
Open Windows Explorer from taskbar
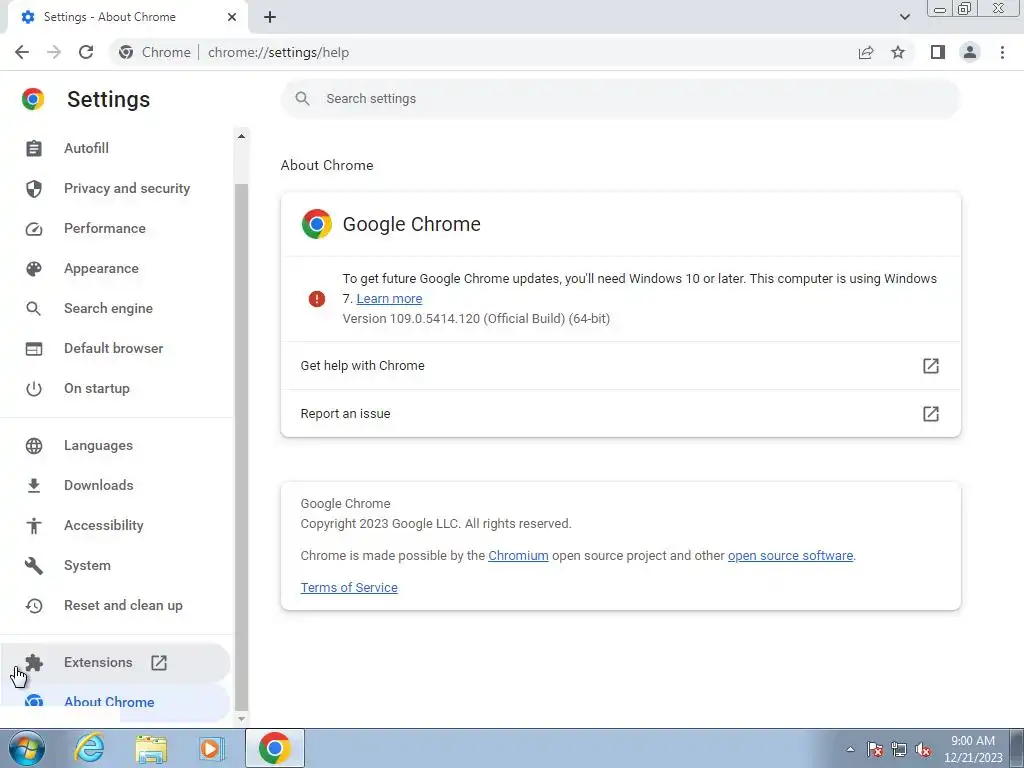click(x=151, y=748)
